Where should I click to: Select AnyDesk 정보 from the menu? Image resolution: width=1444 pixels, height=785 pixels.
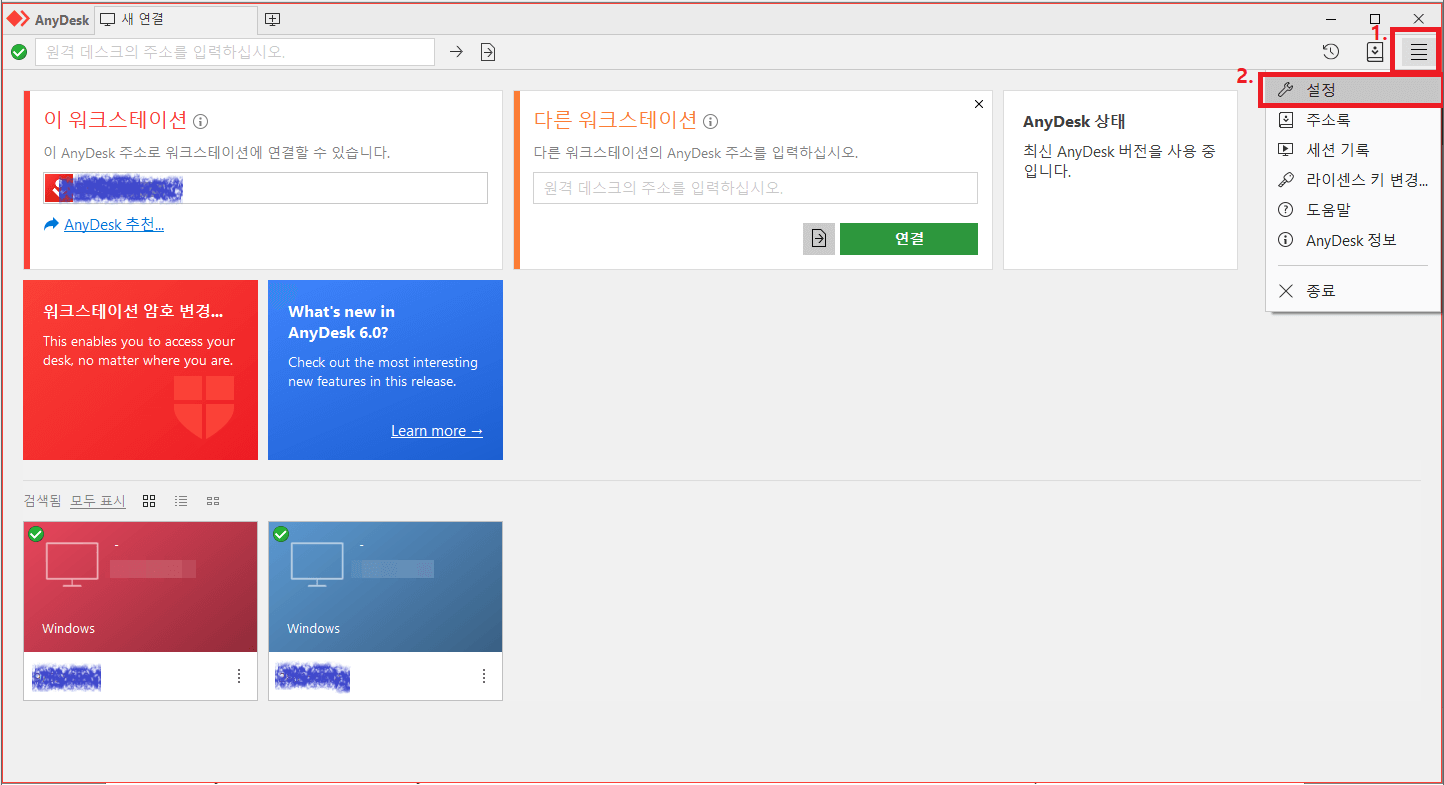coord(1353,240)
